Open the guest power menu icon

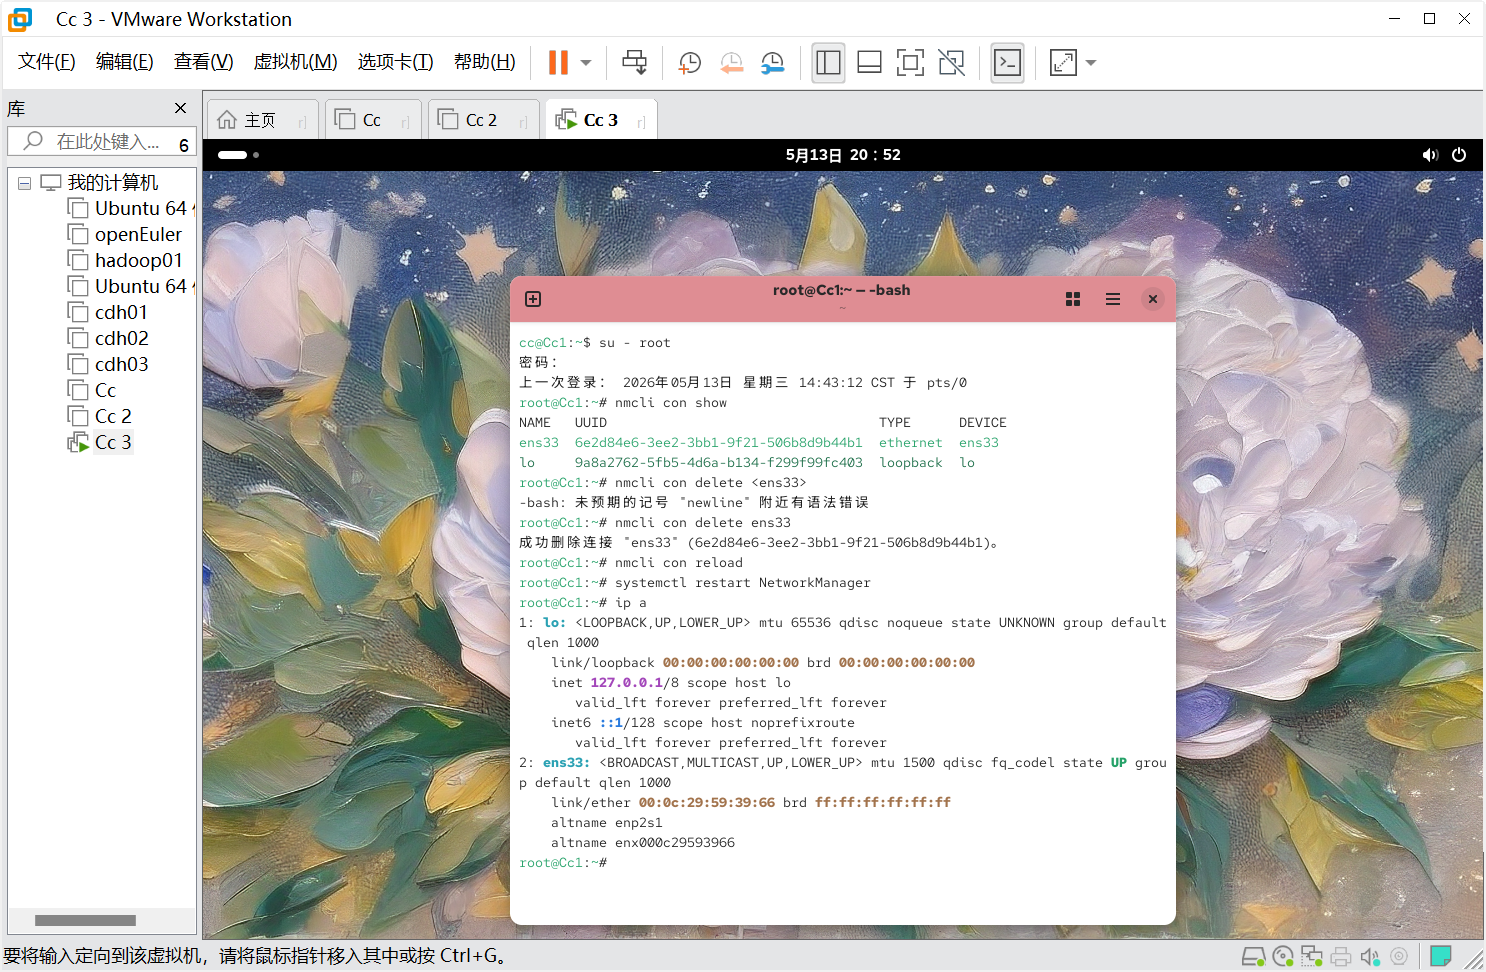tap(1459, 155)
